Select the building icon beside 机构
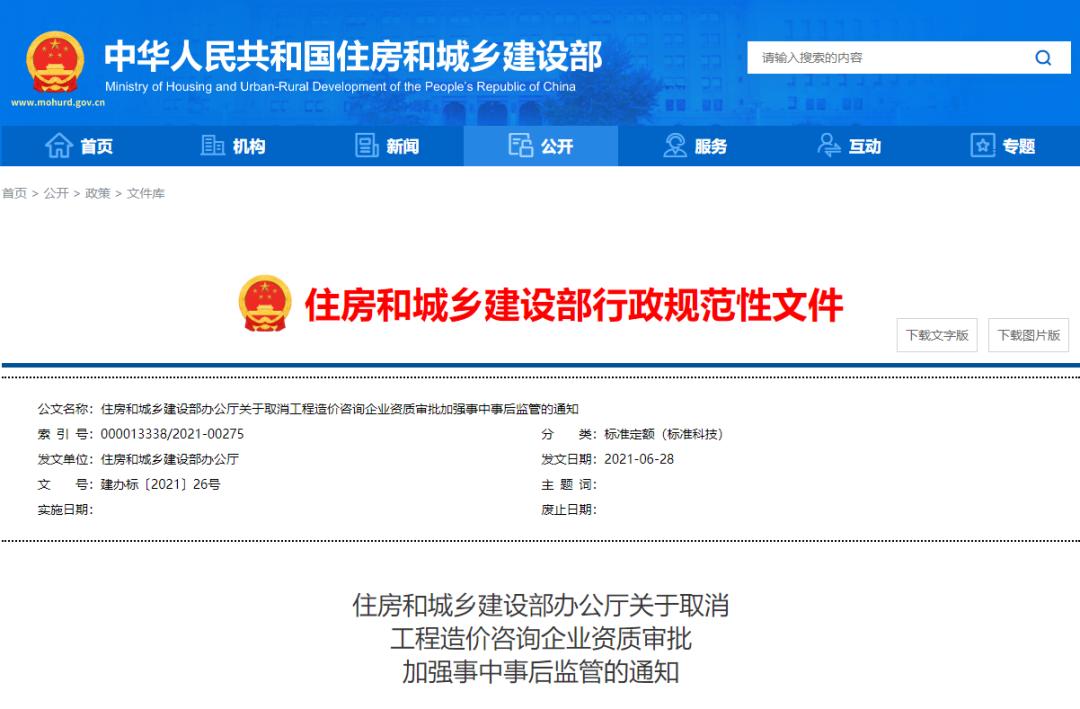Screen dimensions: 1080x709 coord(212,146)
